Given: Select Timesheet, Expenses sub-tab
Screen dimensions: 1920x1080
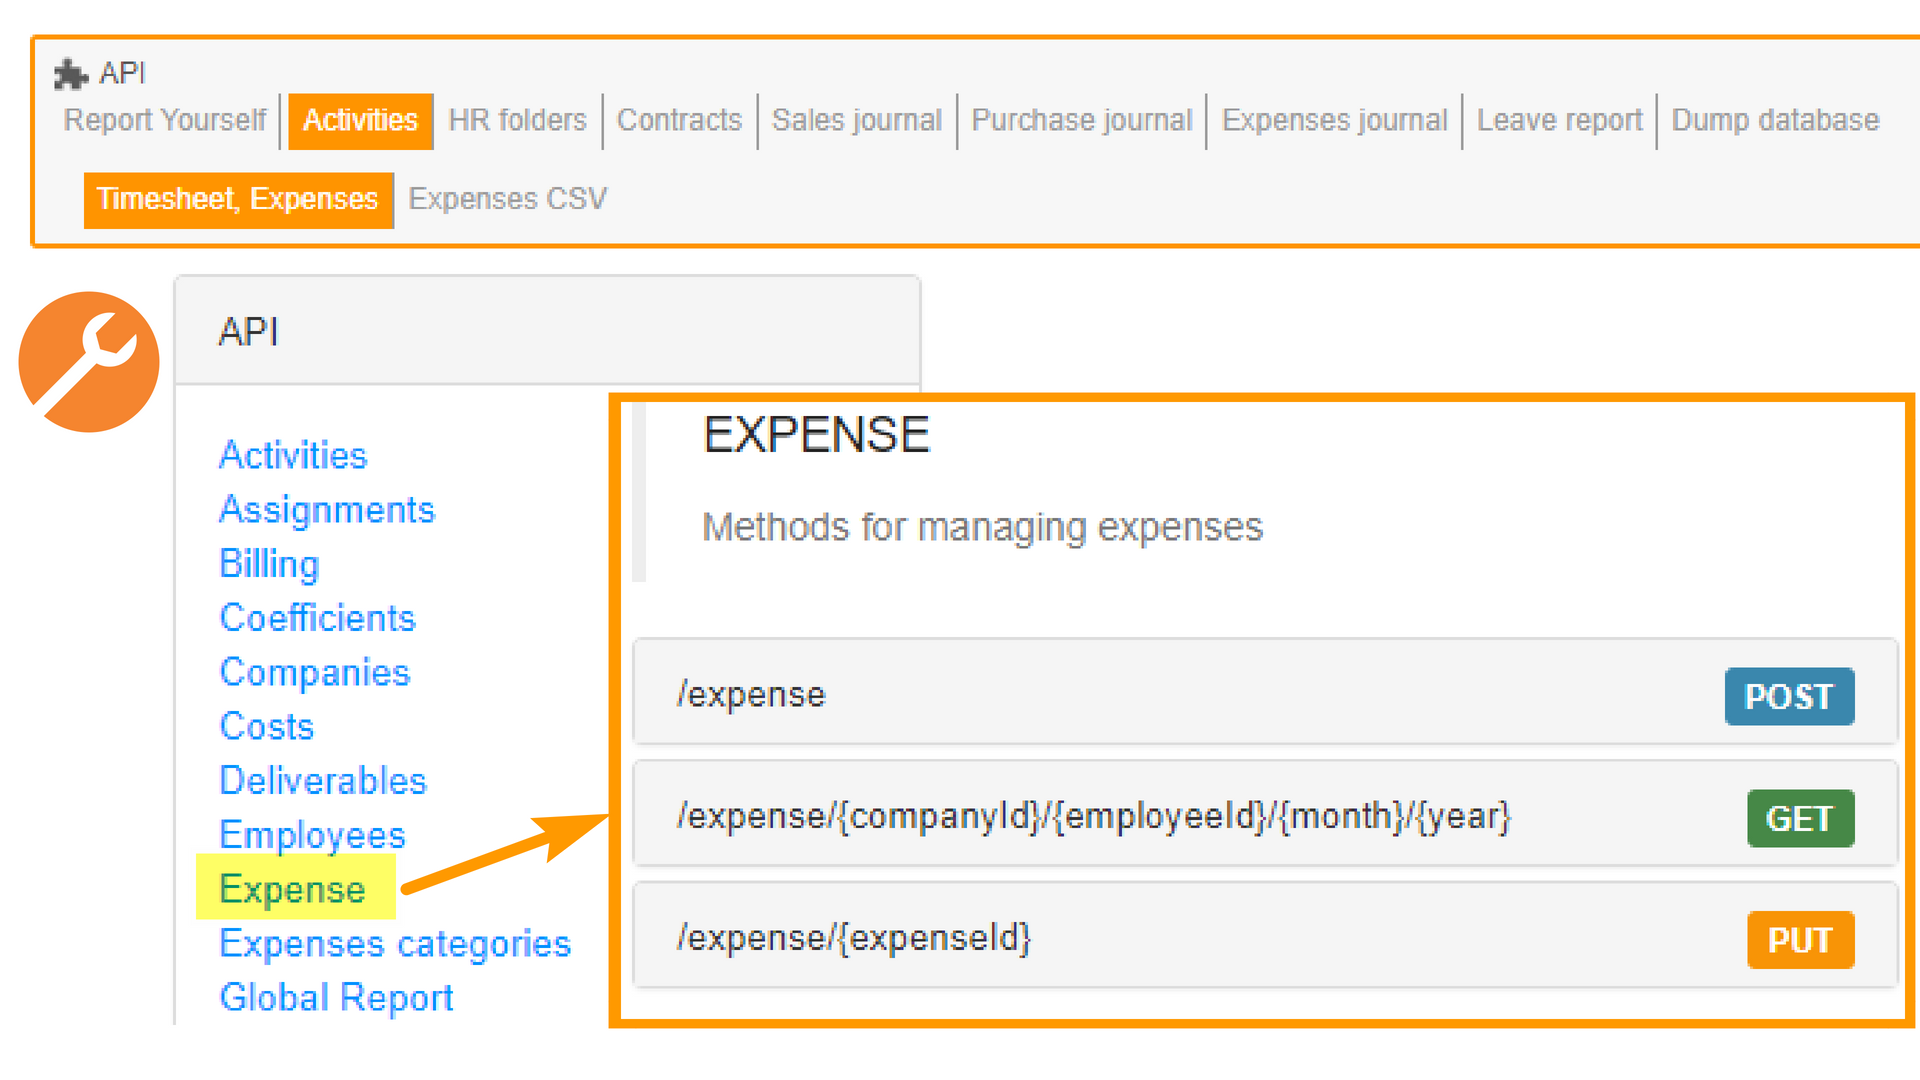Looking at the screenshot, I should [238, 199].
